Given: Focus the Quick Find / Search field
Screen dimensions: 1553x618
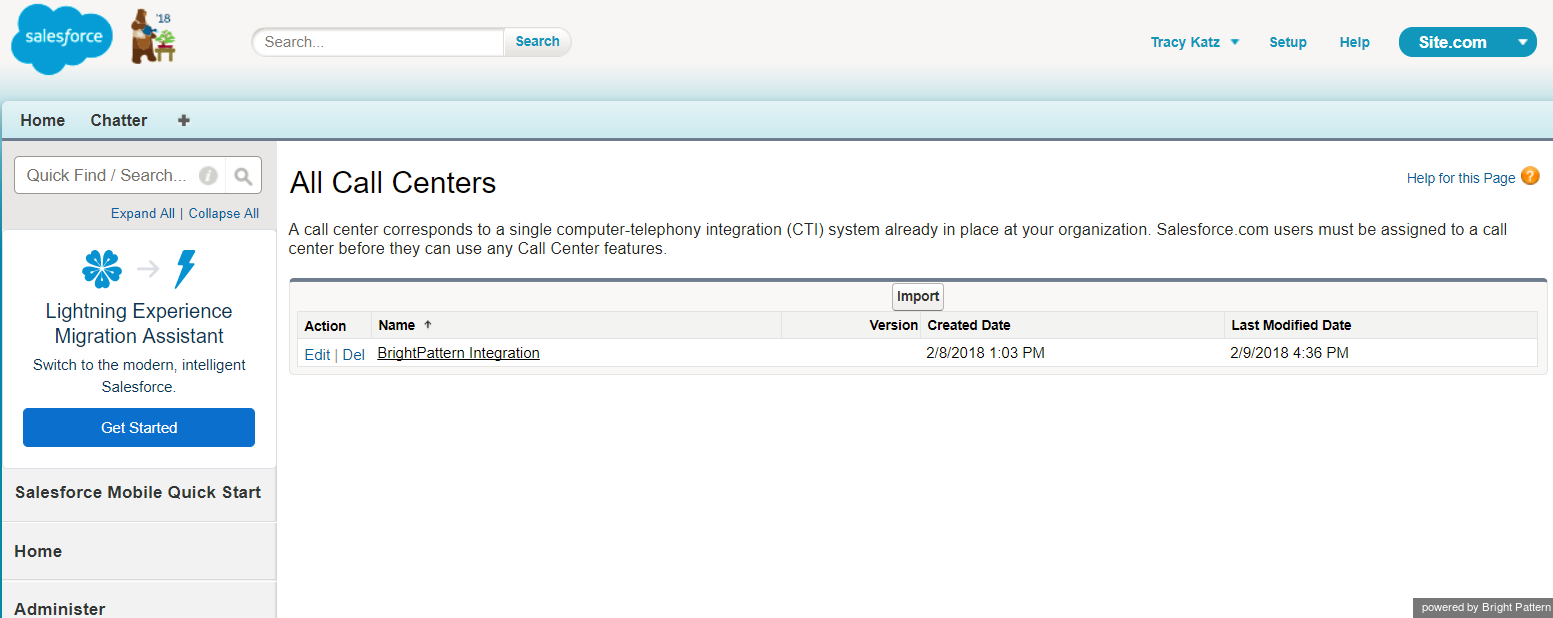Looking at the screenshot, I should tap(120, 176).
